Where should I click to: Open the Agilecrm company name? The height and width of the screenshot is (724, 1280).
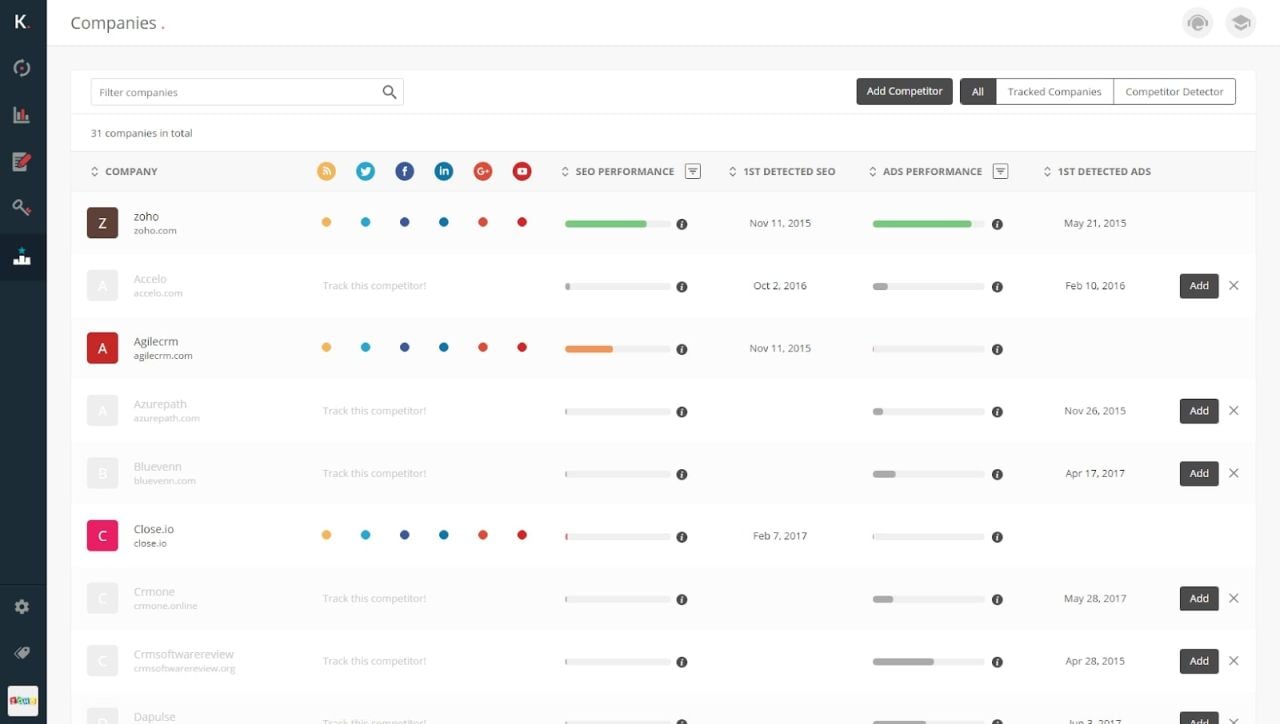pyautogui.click(x=156, y=342)
